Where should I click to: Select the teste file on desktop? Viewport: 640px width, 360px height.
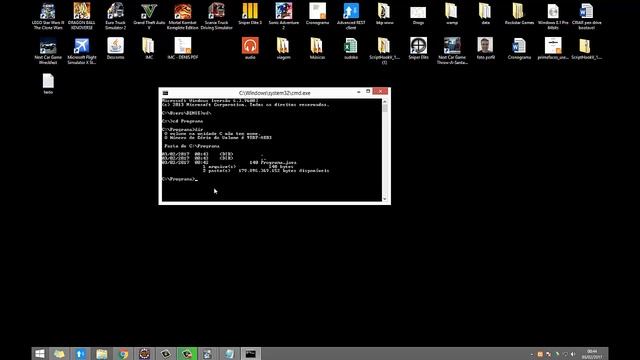pos(48,84)
